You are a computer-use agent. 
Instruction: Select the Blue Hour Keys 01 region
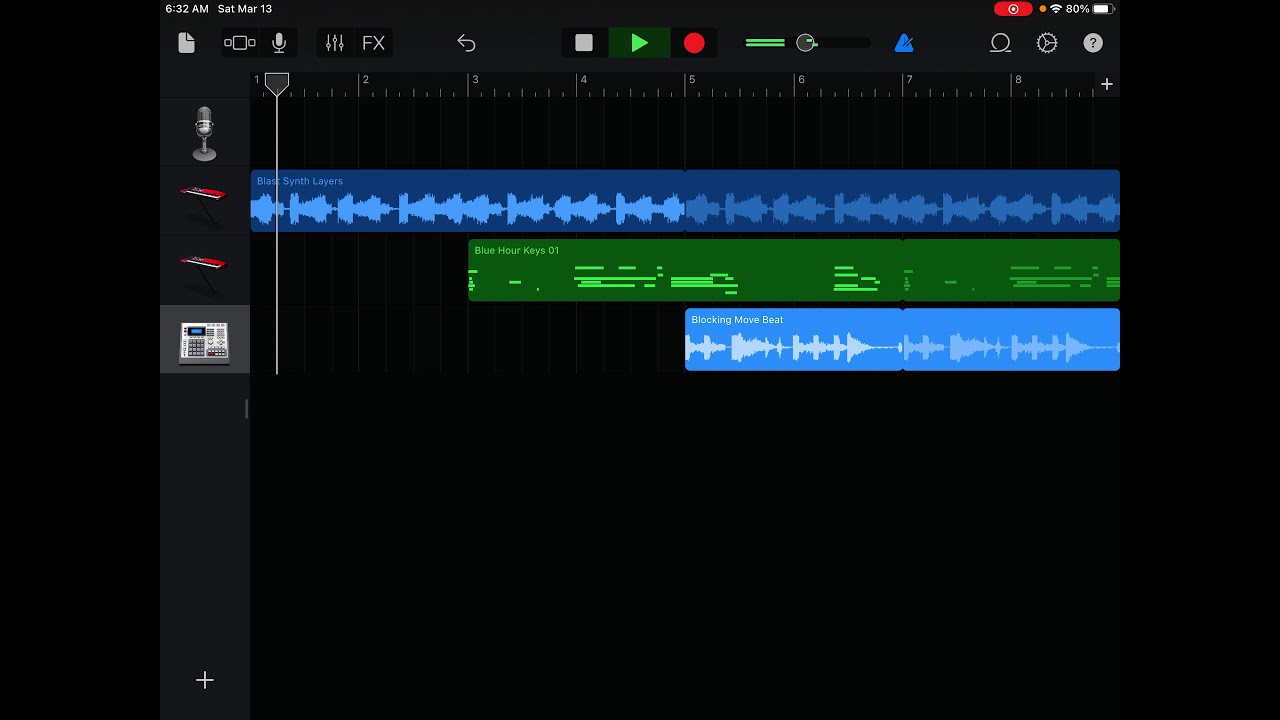pos(685,270)
